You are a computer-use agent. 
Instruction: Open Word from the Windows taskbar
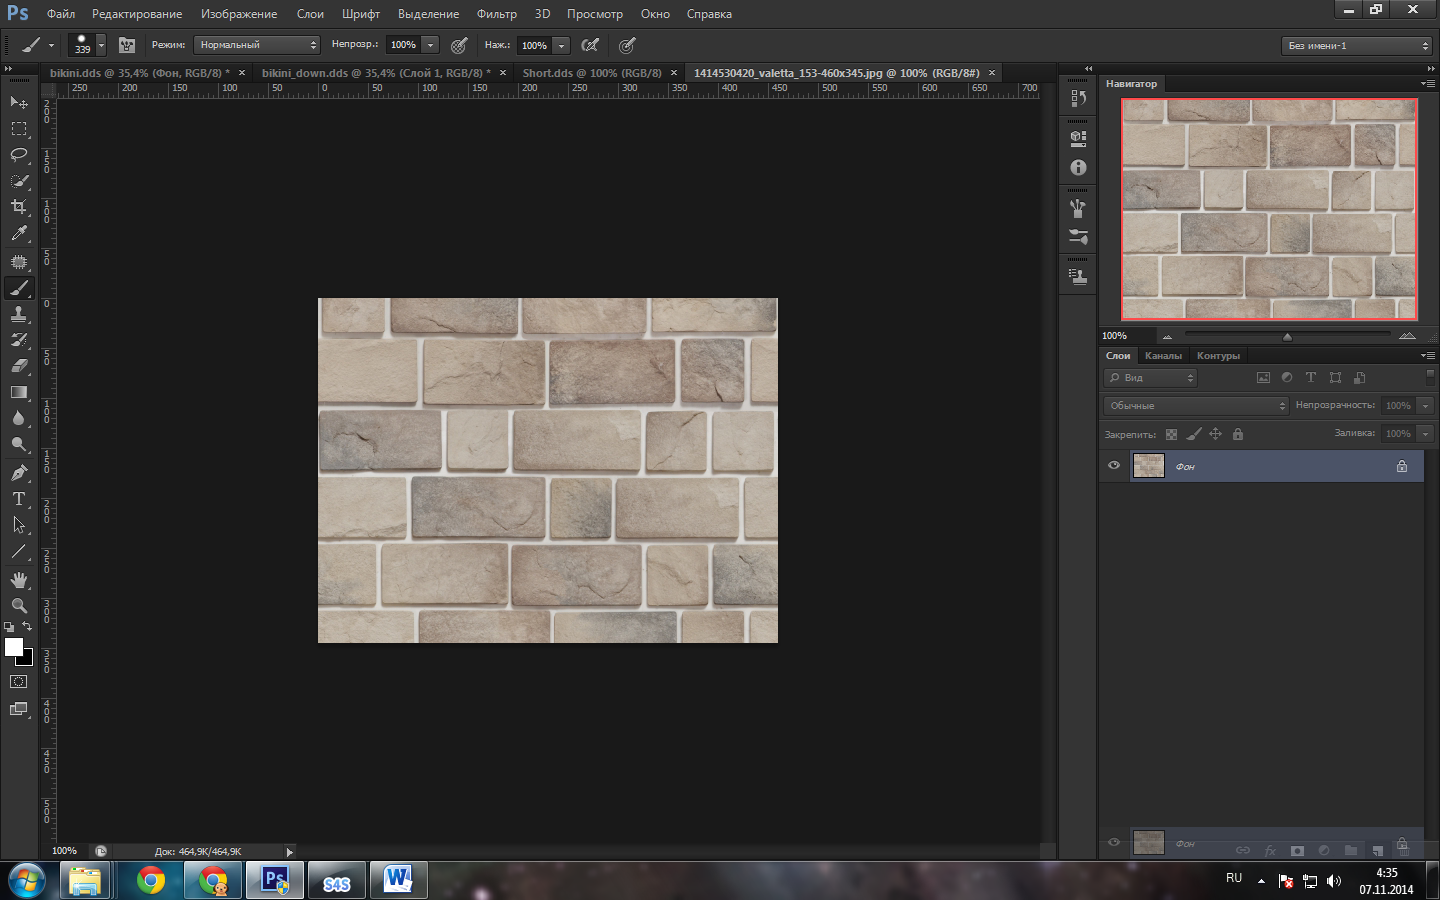(x=398, y=881)
